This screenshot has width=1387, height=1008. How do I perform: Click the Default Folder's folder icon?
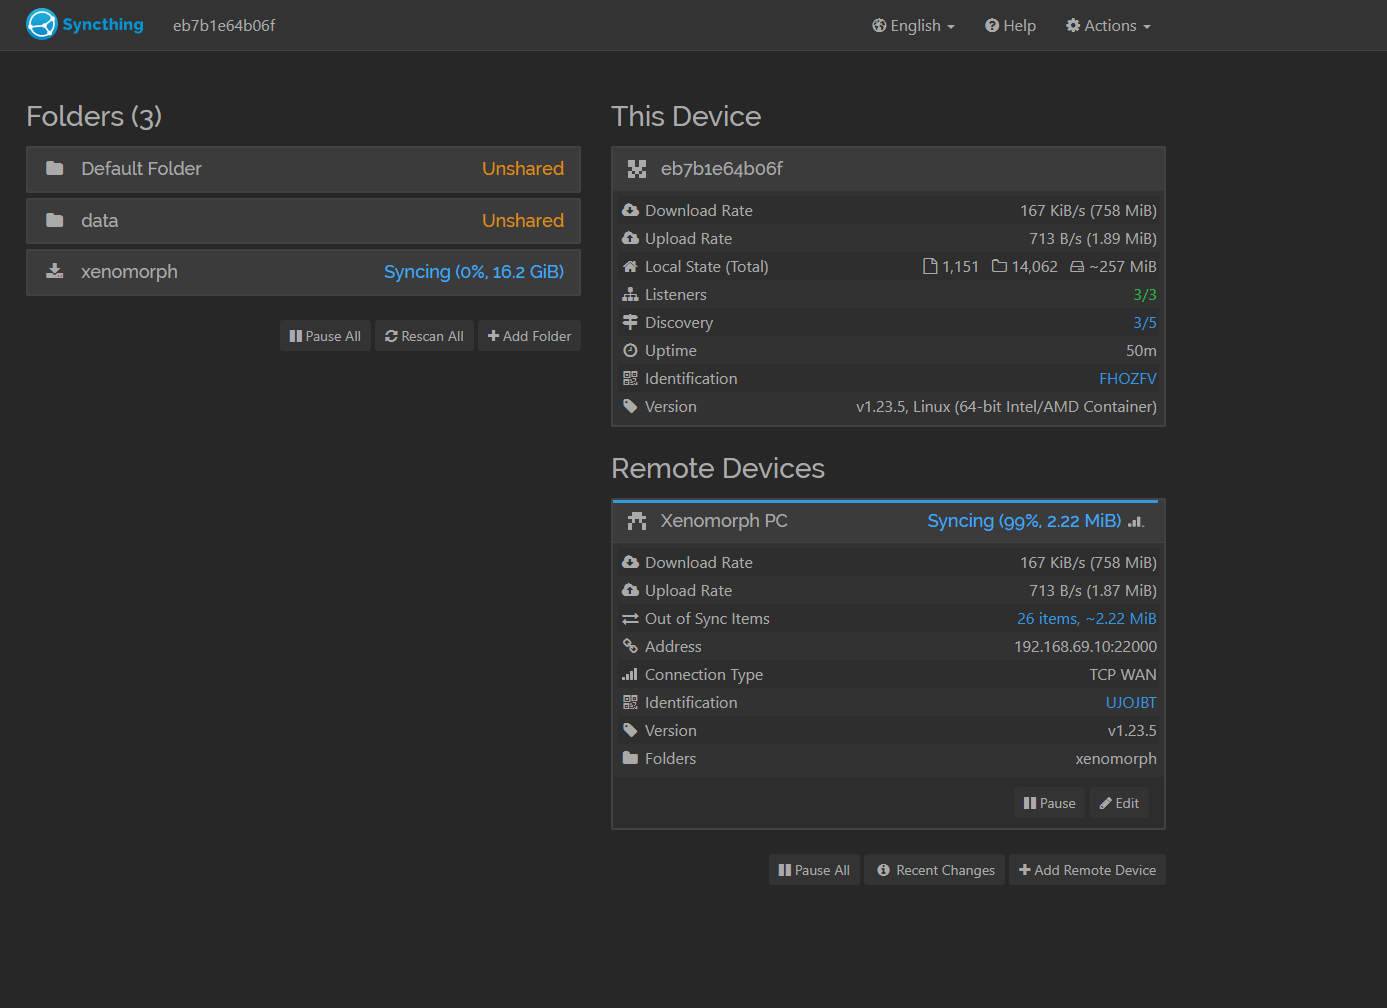[x=55, y=169]
